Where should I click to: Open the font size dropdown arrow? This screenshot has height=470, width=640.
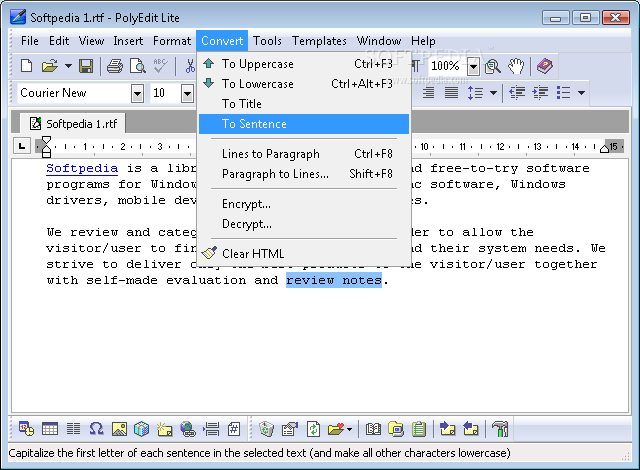coord(187,93)
